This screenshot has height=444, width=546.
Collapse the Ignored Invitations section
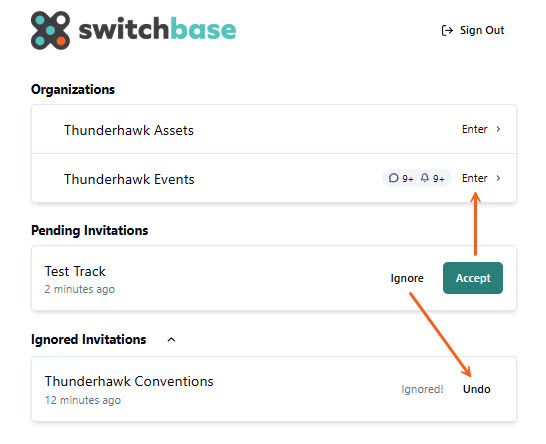171,340
